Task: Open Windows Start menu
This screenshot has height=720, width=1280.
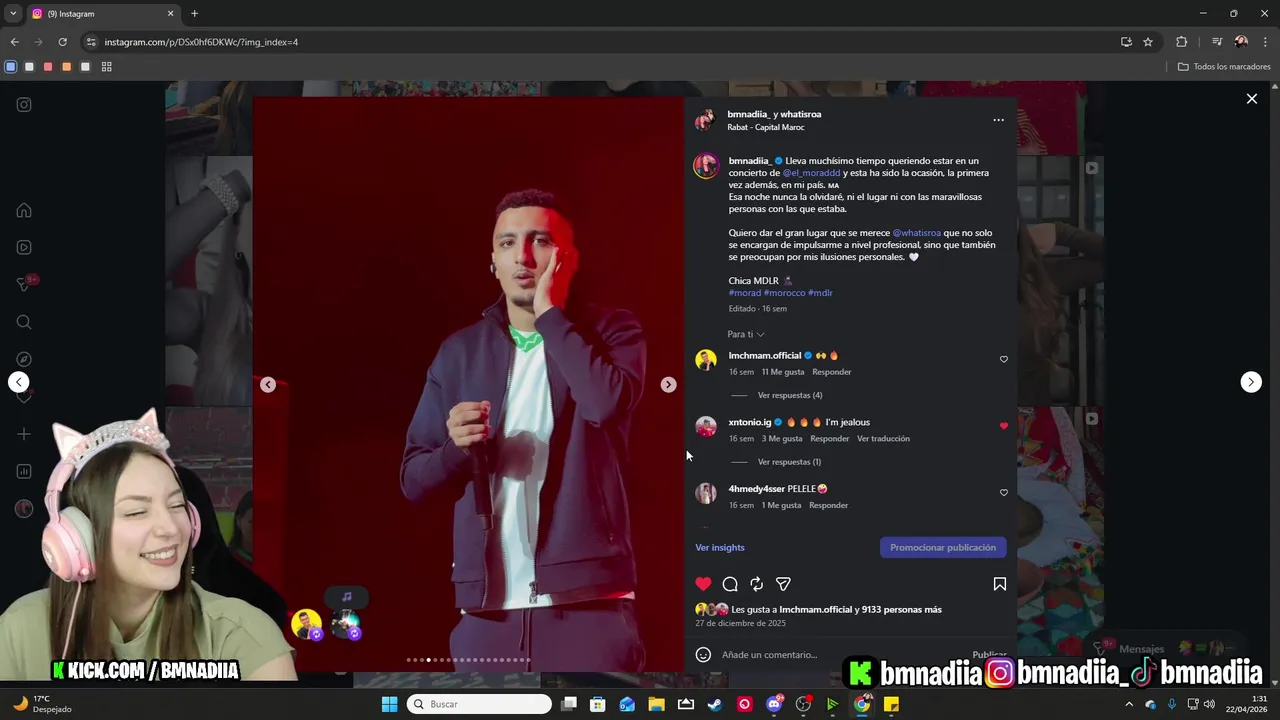Action: point(389,704)
